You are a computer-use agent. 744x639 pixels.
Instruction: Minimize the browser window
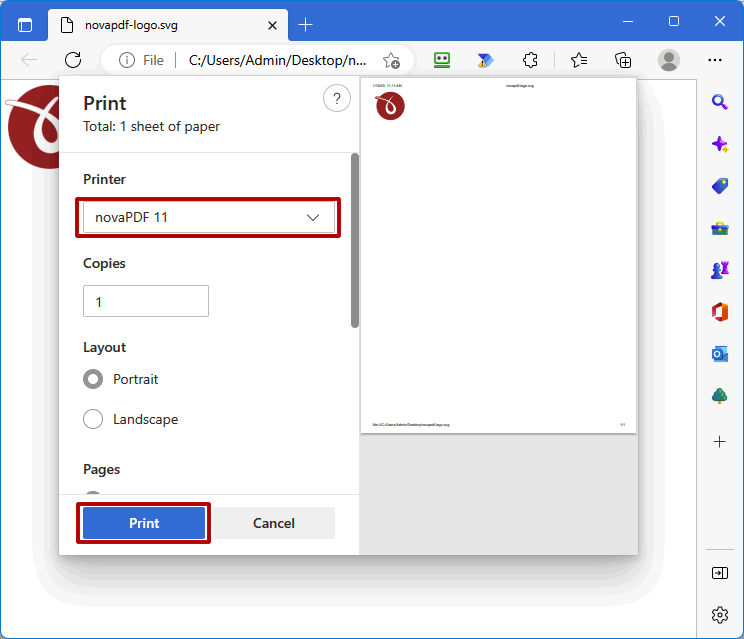click(628, 21)
